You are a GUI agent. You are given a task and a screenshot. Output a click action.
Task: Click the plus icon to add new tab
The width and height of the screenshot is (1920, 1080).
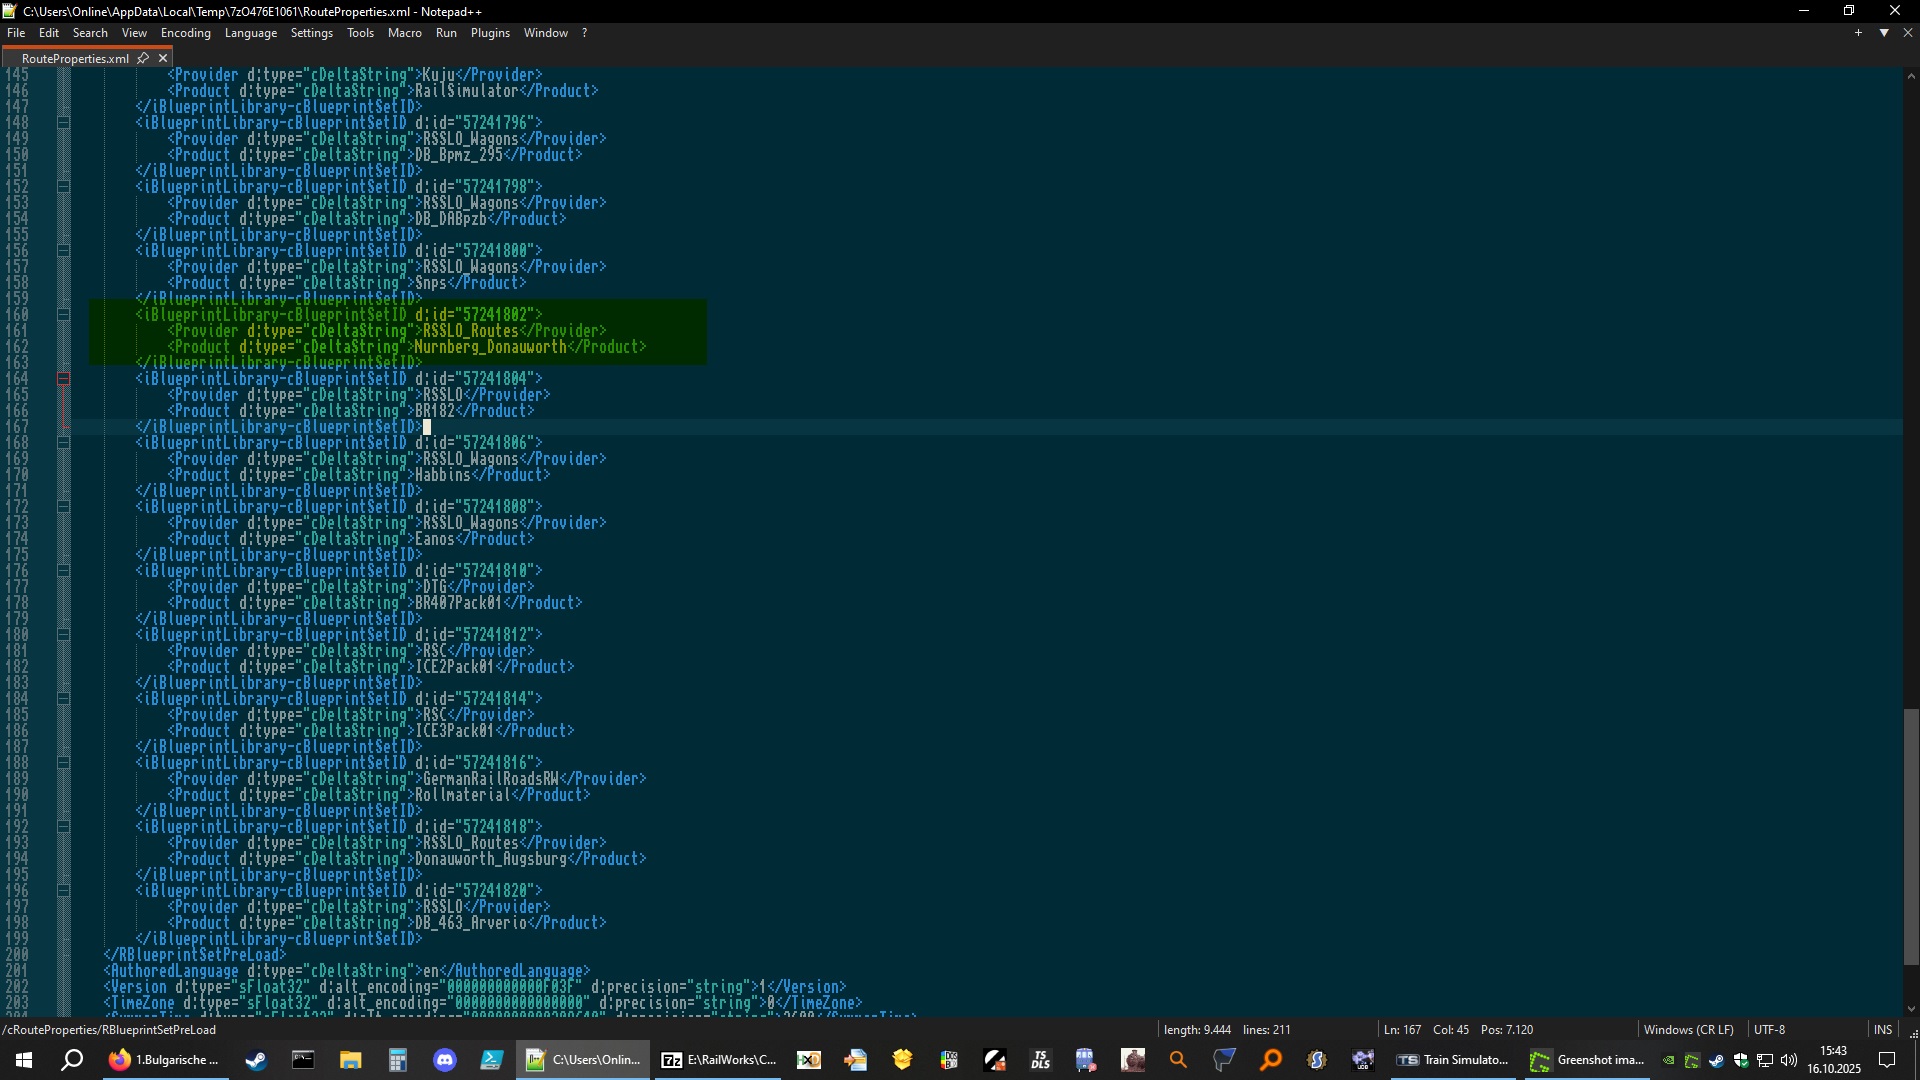tap(1858, 33)
